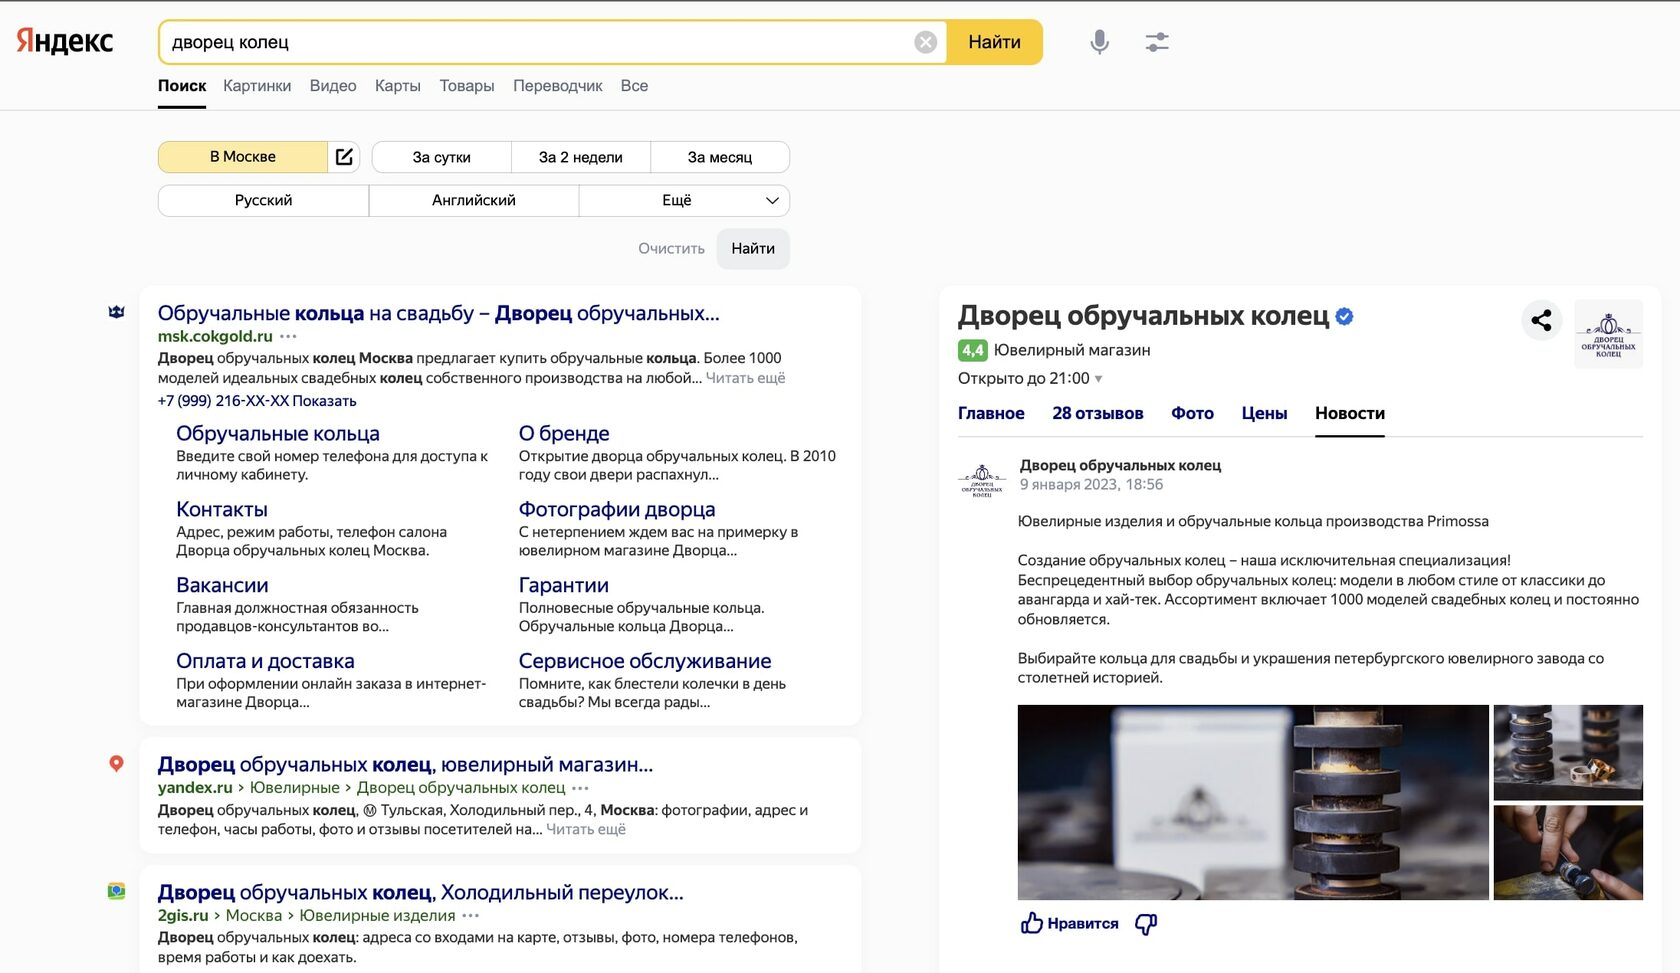Click the msk.cokgold.ru green URL
The width and height of the screenshot is (1680, 973).
[215, 337]
